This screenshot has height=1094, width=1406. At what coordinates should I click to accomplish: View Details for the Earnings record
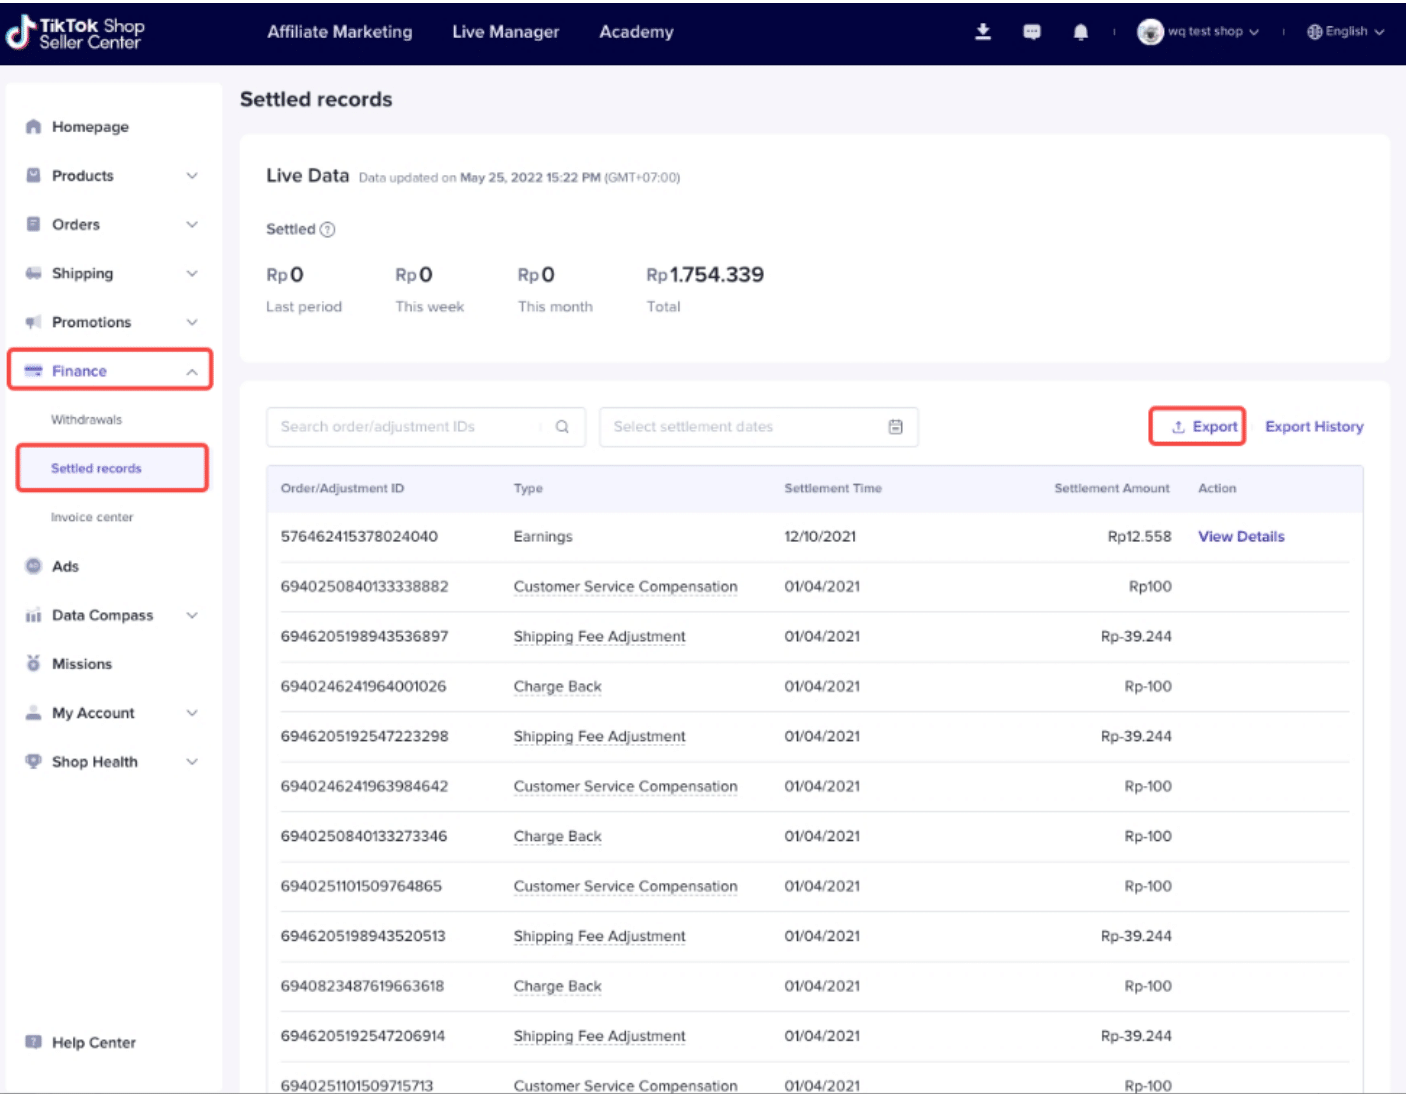1240,537
